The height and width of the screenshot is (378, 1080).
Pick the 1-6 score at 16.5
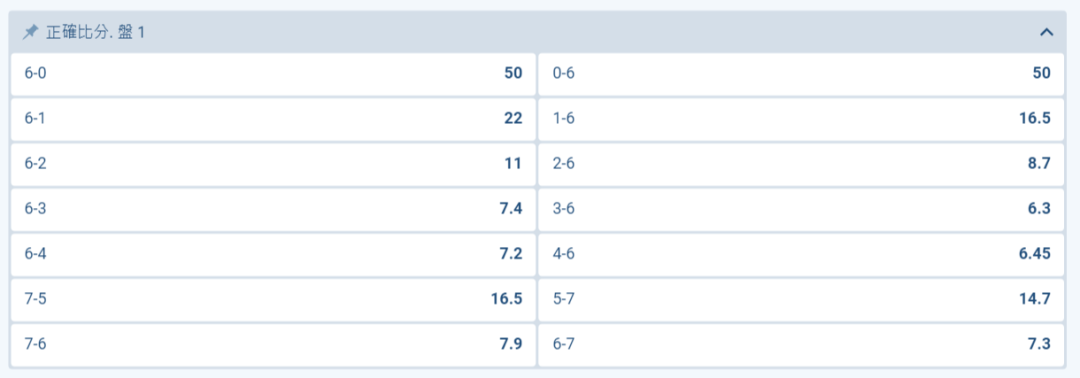coord(802,118)
